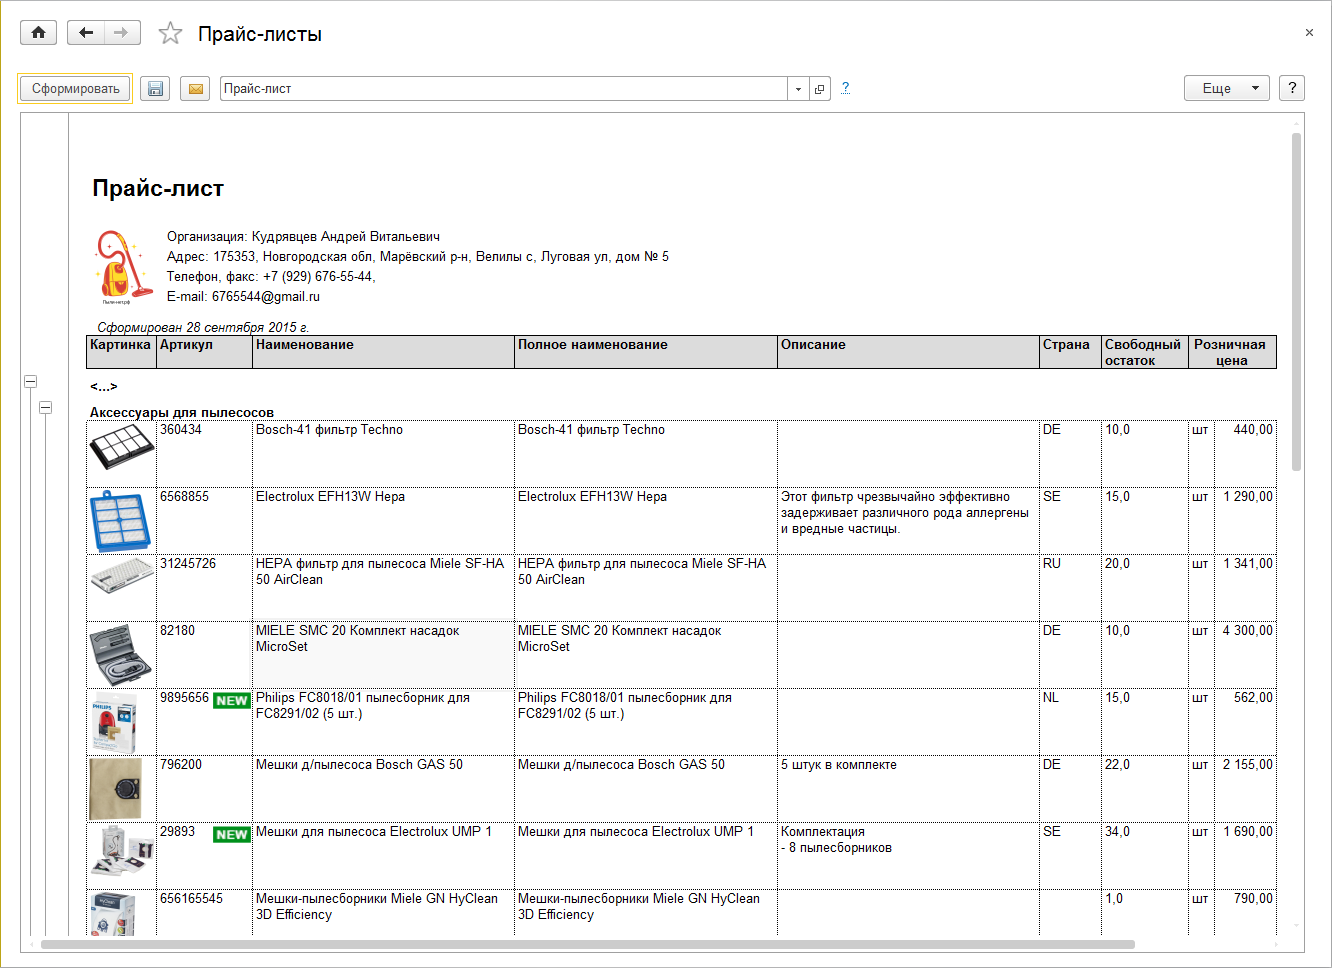Click the Сформировать button
Screen dimensions: 1332x968
click(75, 89)
